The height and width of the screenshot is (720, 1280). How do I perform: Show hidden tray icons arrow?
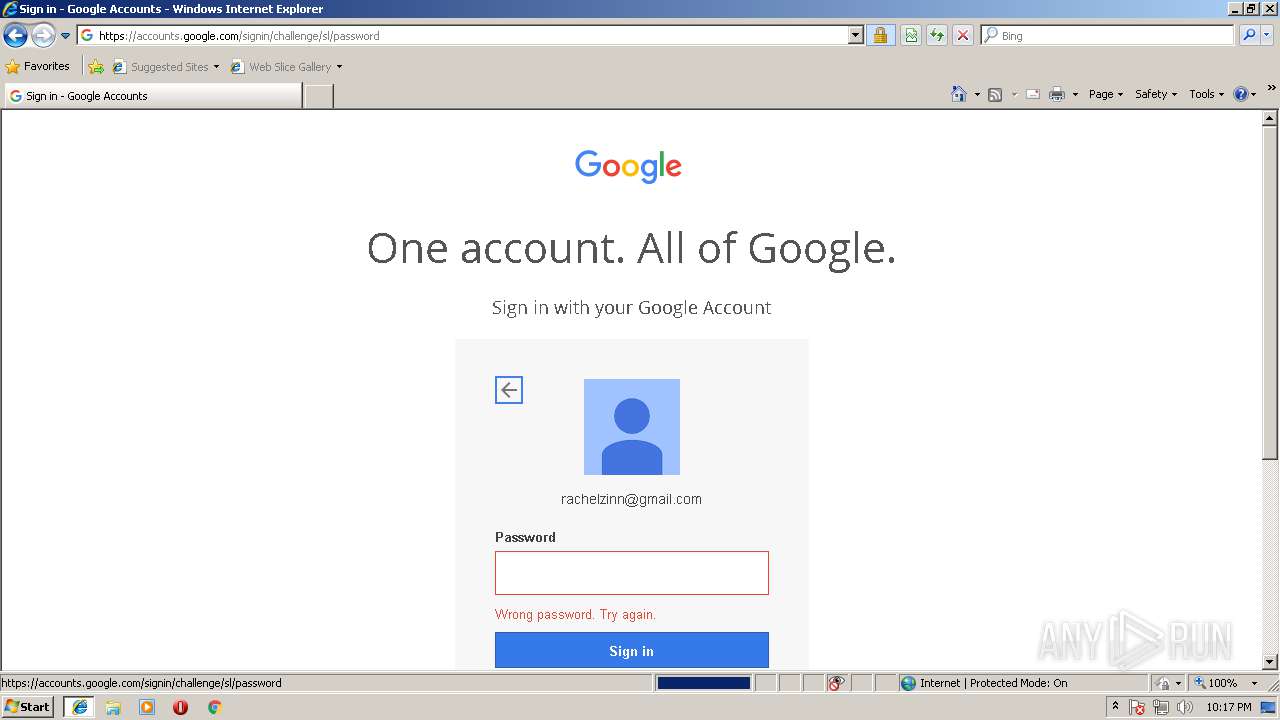coord(1116,706)
